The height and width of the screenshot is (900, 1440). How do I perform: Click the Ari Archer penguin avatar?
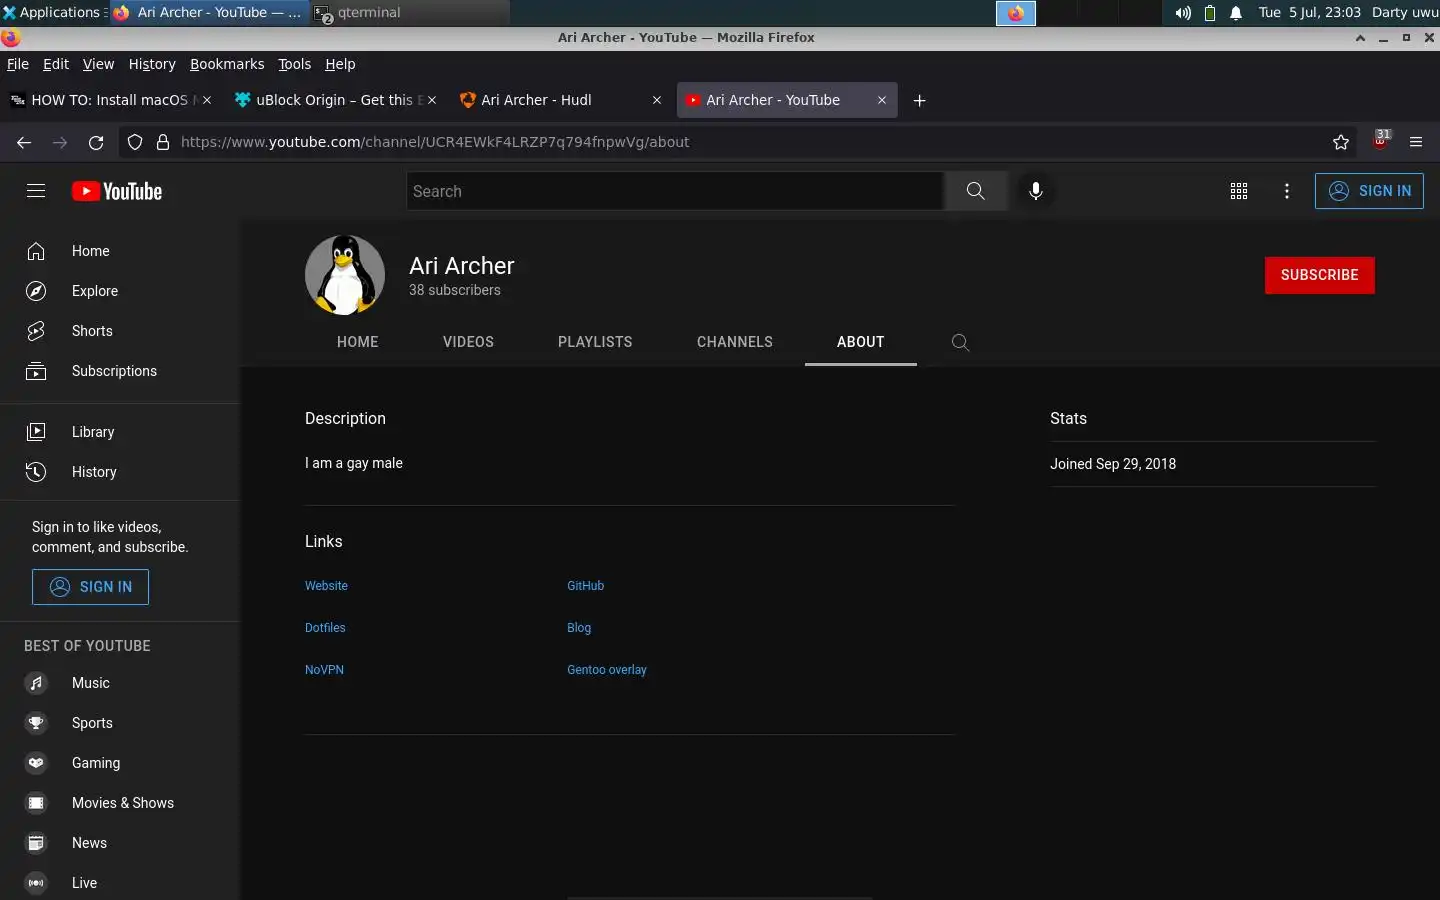pyautogui.click(x=345, y=275)
